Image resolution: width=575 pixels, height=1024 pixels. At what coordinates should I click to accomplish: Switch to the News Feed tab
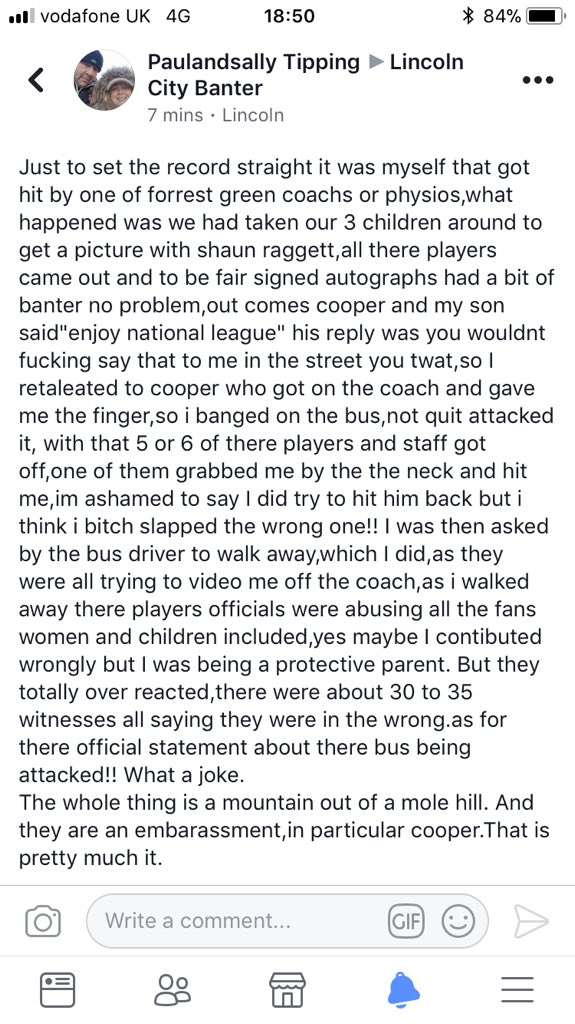pos(58,989)
